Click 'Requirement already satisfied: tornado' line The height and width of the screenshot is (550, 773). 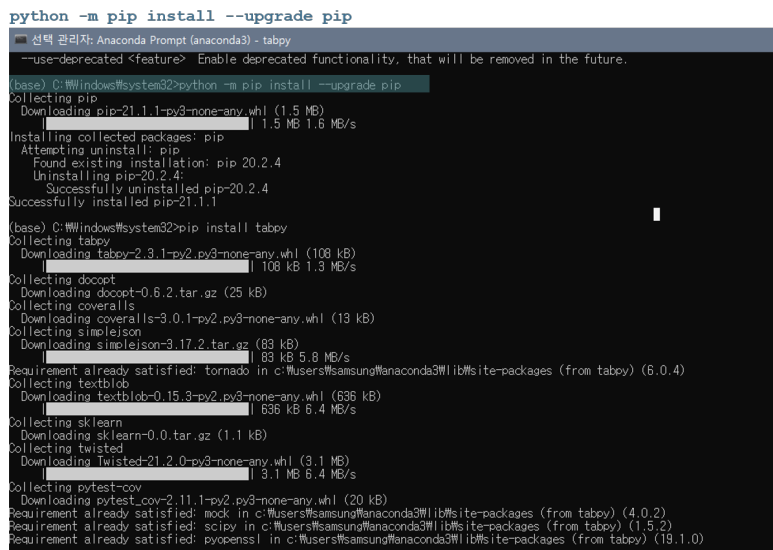click(x=347, y=370)
